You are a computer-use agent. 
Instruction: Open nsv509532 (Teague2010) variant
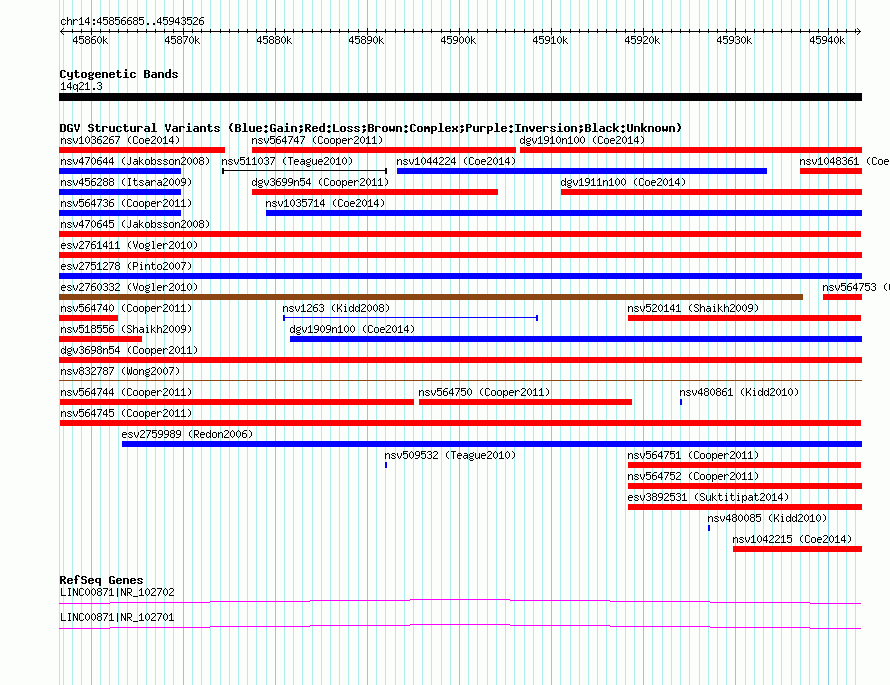386,465
